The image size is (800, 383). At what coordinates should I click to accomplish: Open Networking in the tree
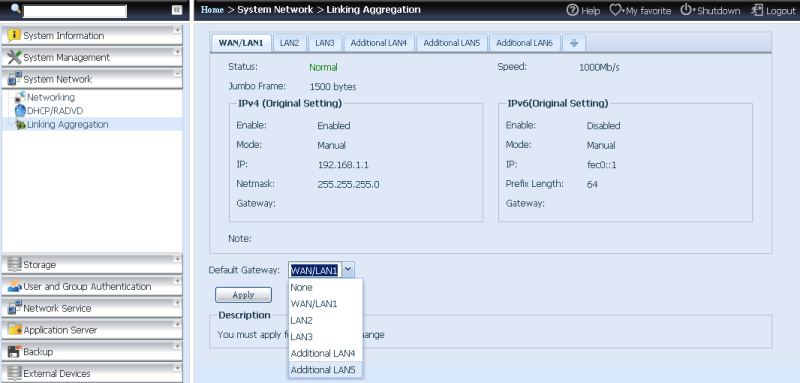pyautogui.click(x=51, y=97)
